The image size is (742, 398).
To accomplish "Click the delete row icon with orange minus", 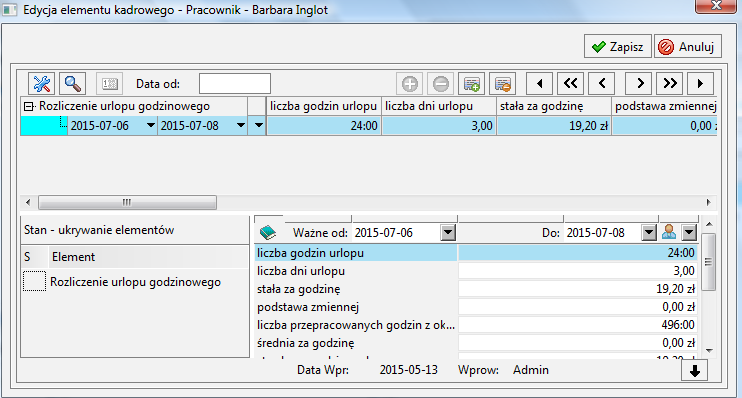I will point(503,84).
